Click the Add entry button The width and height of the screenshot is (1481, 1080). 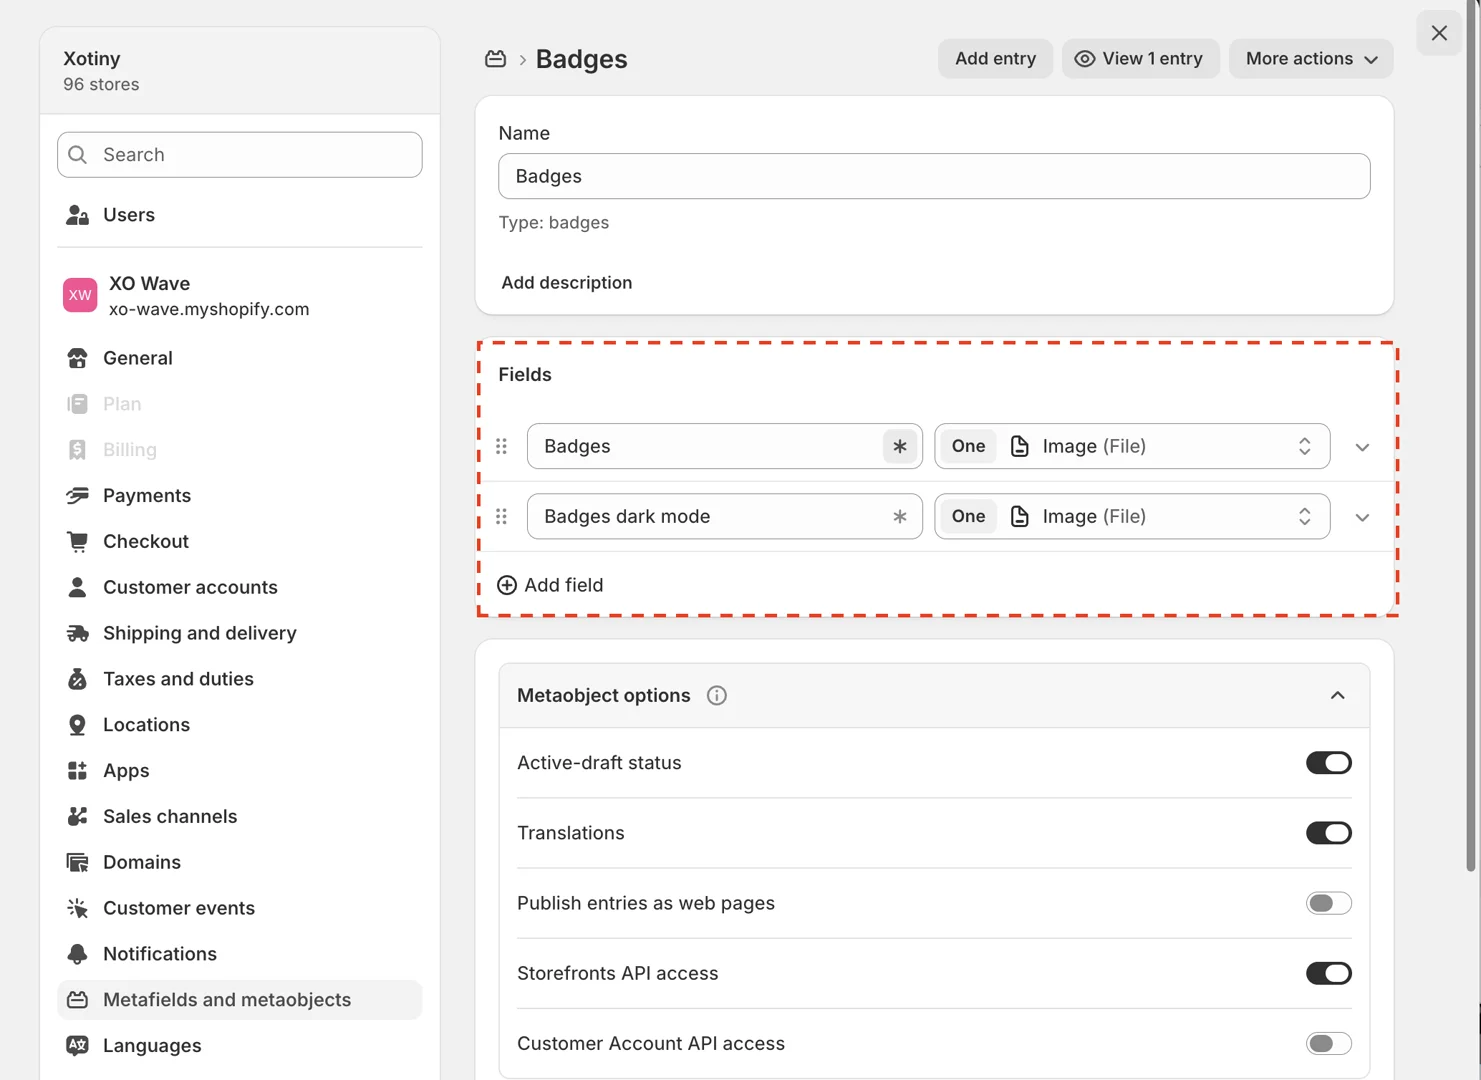pyautogui.click(x=995, y=59)
